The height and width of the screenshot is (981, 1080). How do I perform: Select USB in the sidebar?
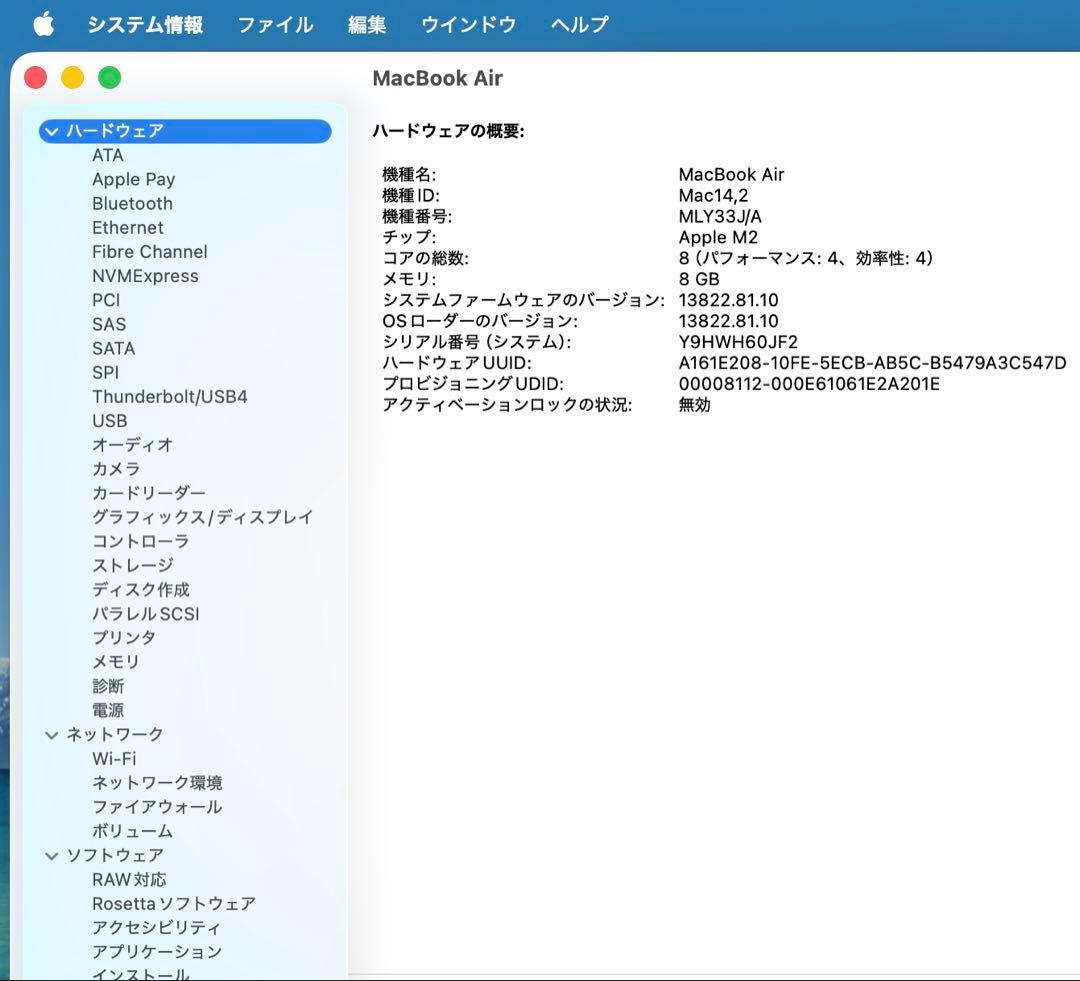point(110,420)
